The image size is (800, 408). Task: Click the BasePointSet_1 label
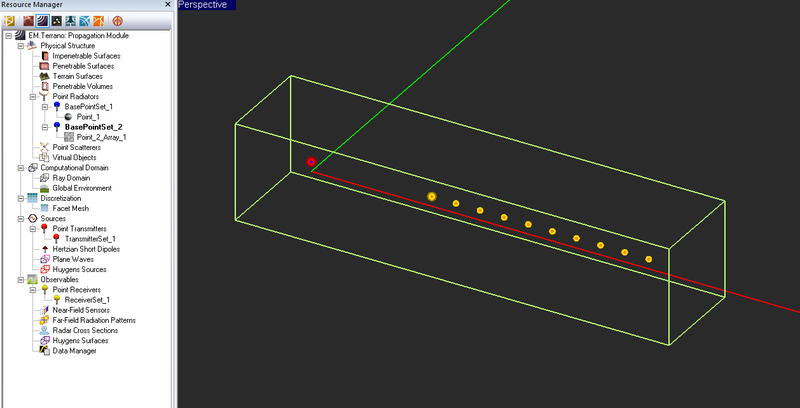[x=89, y=107]
